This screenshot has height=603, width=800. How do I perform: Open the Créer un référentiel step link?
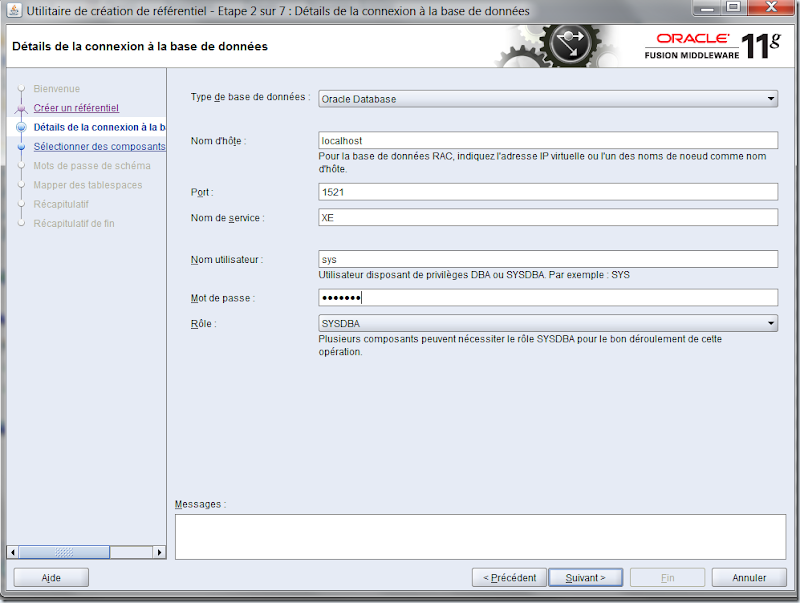tap(76, 108)
